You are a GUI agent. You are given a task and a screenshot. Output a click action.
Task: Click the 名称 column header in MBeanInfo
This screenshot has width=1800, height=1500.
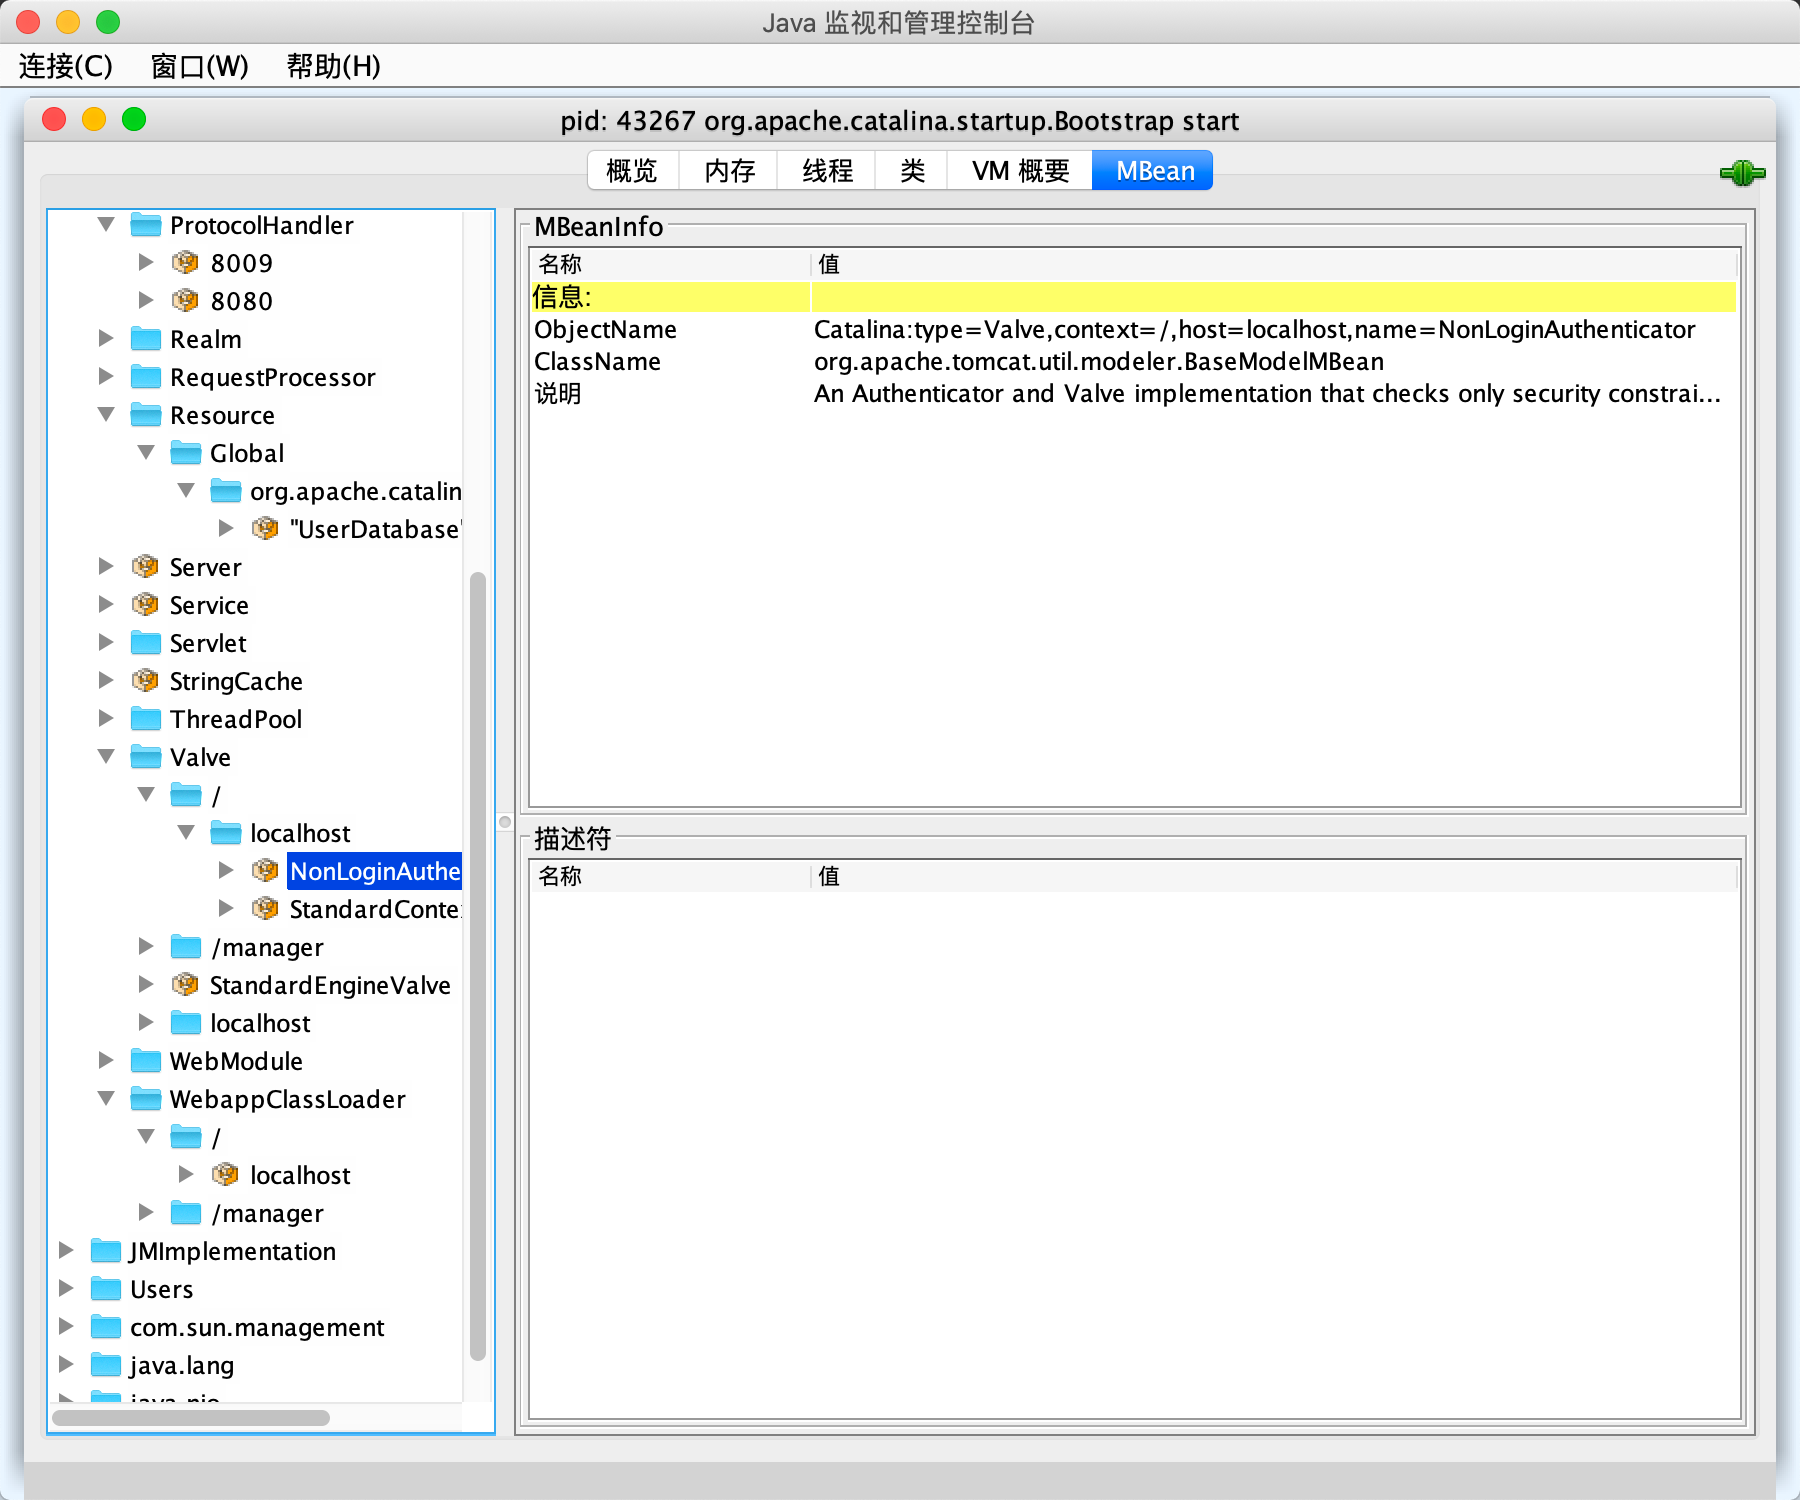tap(670, 264)
